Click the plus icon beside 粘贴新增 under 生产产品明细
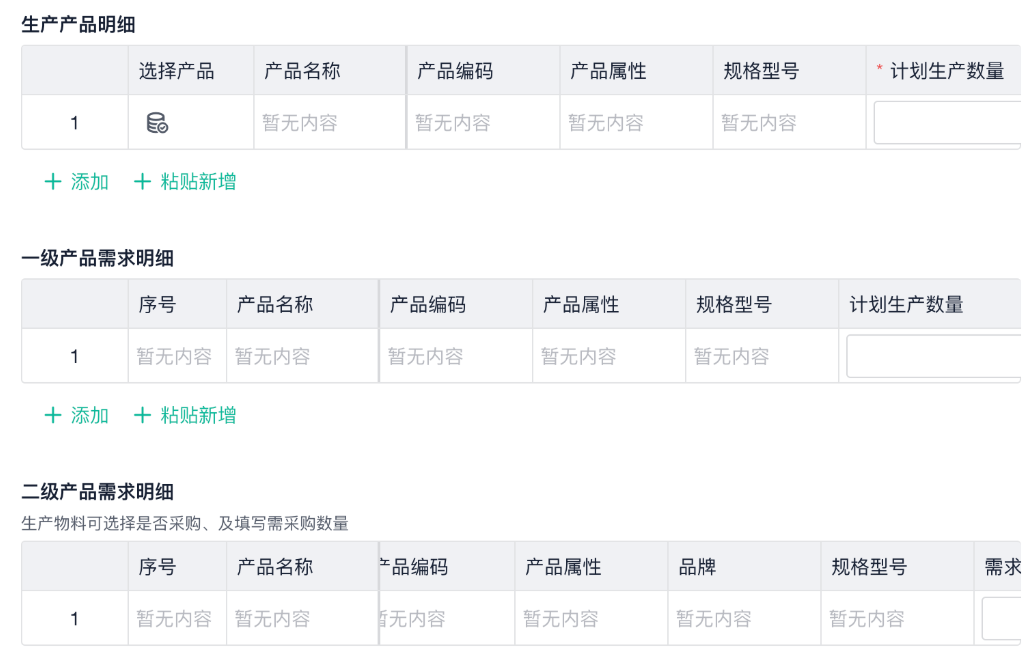The width and height of the screenshot is (1022, 662). 143,182
